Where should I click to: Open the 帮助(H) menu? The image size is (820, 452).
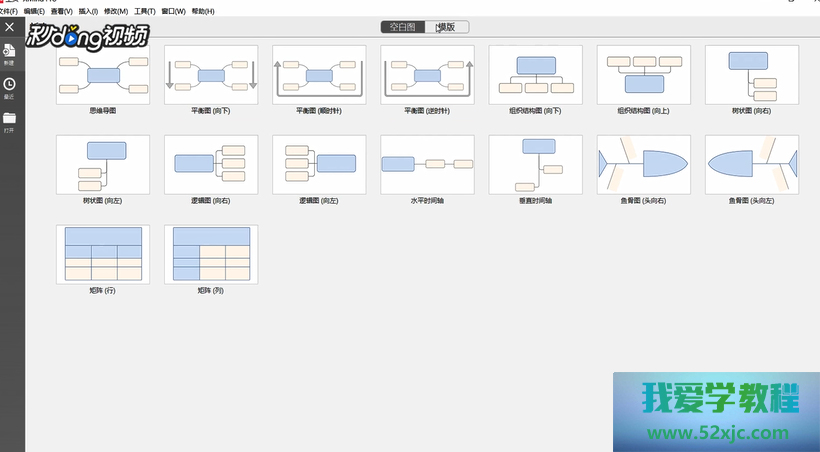tap(203, 11)
